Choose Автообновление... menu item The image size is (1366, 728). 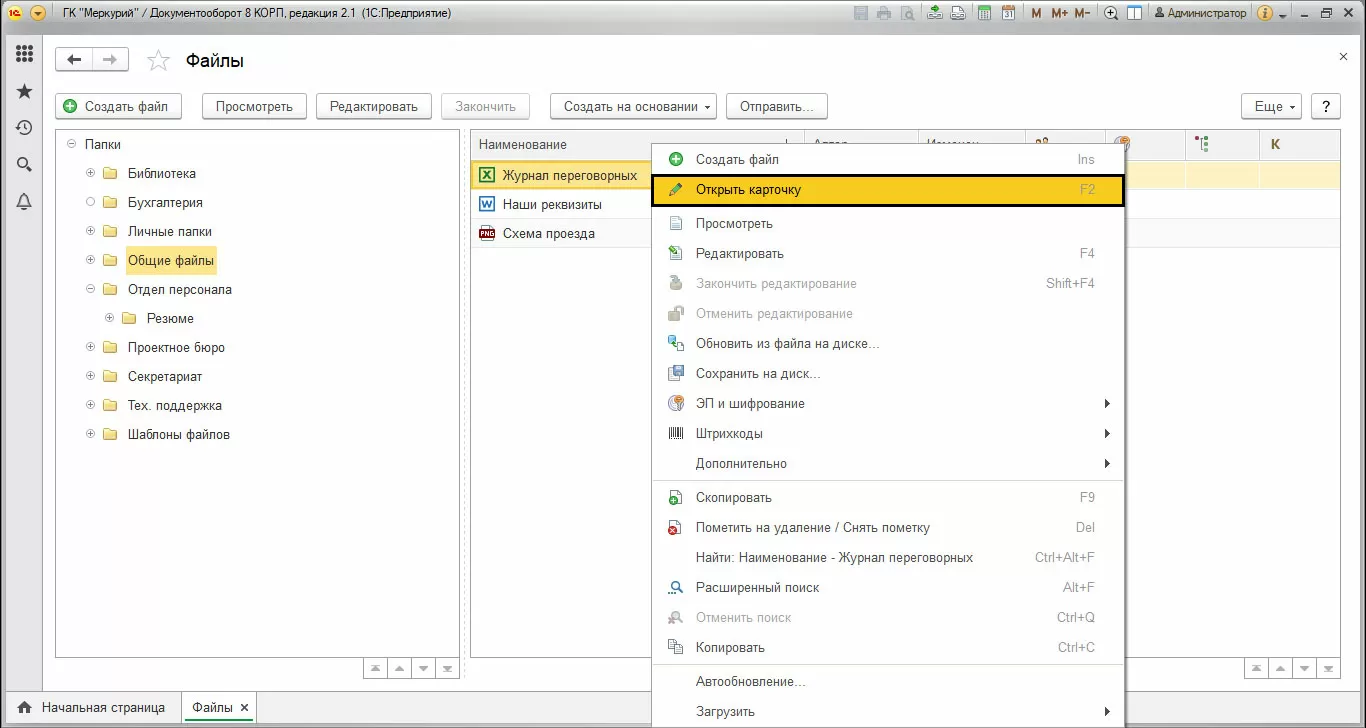[x=888, y=681]
